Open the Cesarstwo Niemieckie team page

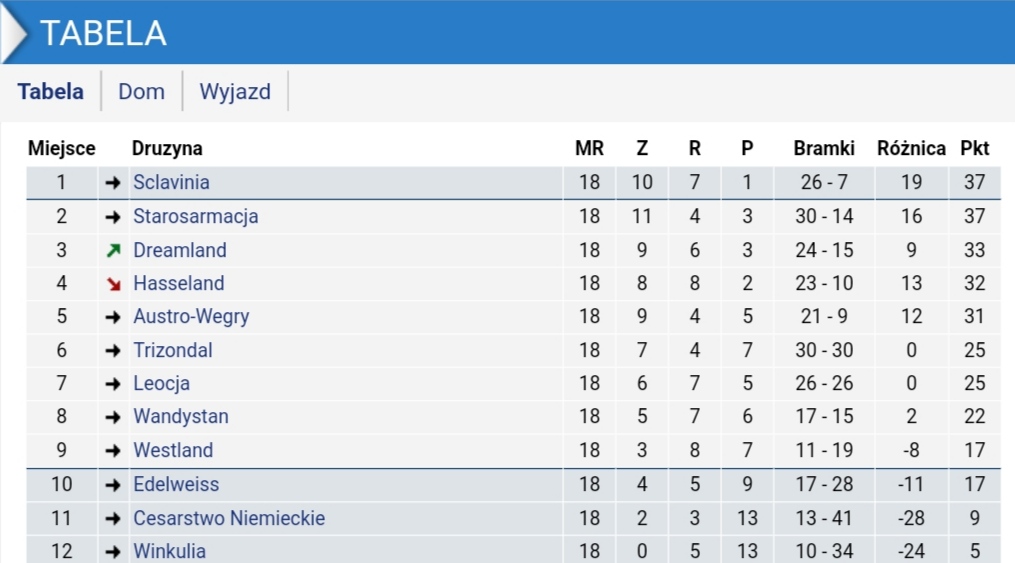229,518
